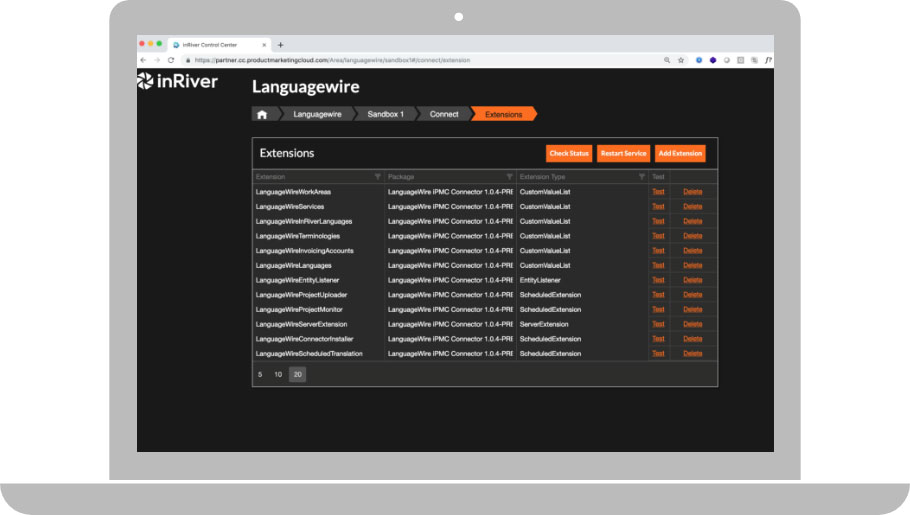Click the inRiver logo
This screenshot has width=910, height=515.
[x=177, y=82]
